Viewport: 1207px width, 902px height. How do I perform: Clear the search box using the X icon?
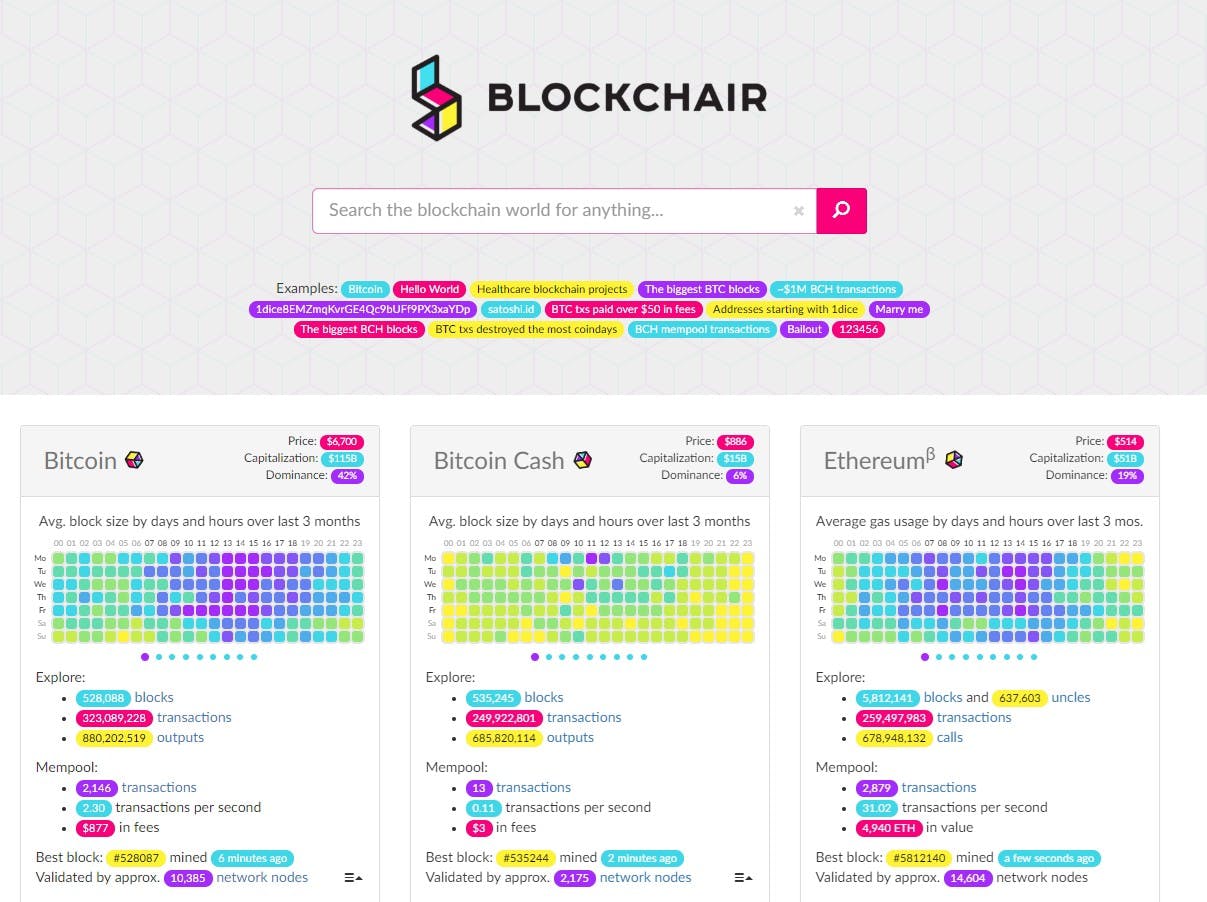pyautogui.click(x=798, y=210)
